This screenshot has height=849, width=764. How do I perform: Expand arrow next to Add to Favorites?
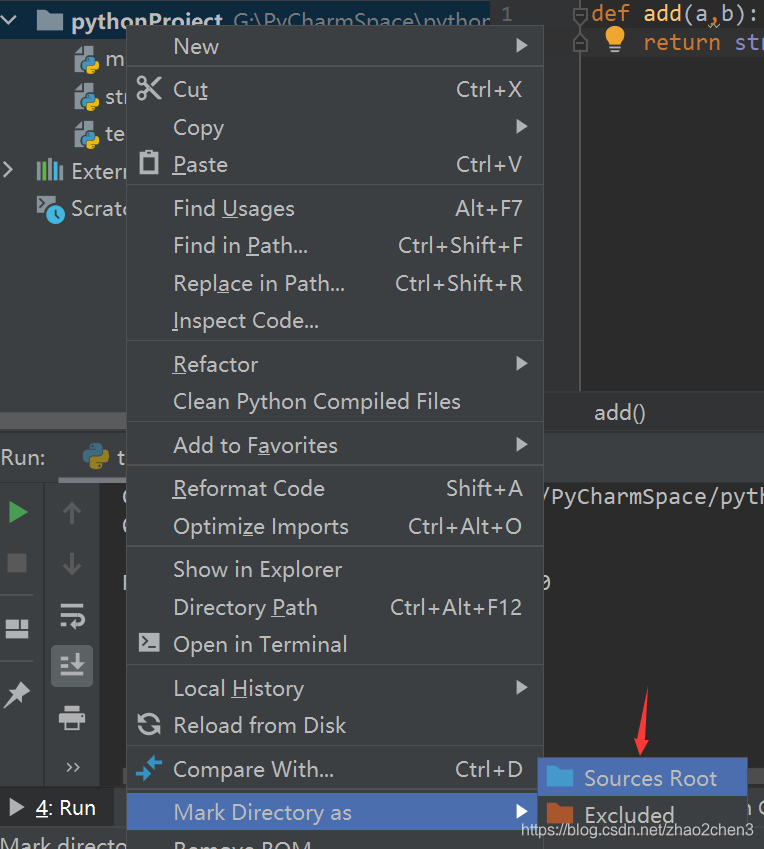(521, 445)
